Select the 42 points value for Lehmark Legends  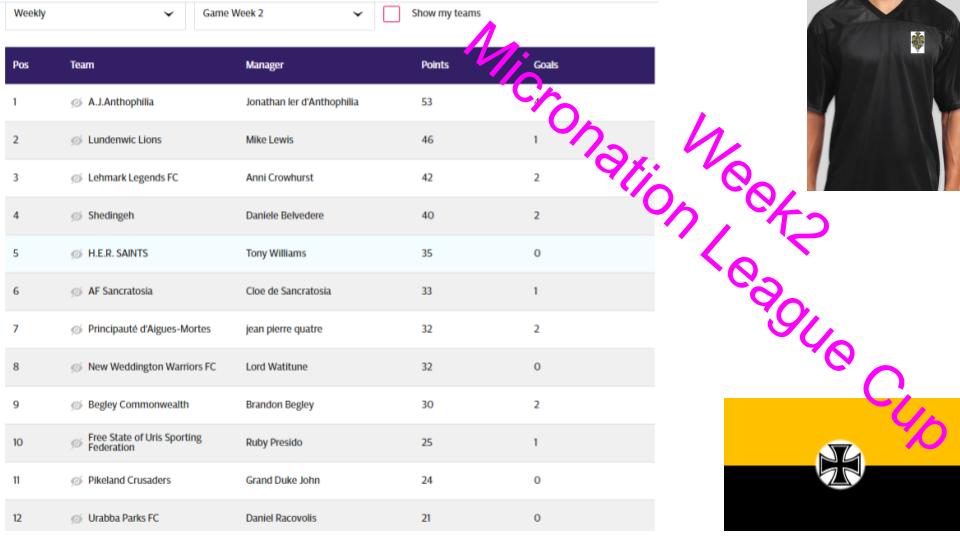pos(427,178)
